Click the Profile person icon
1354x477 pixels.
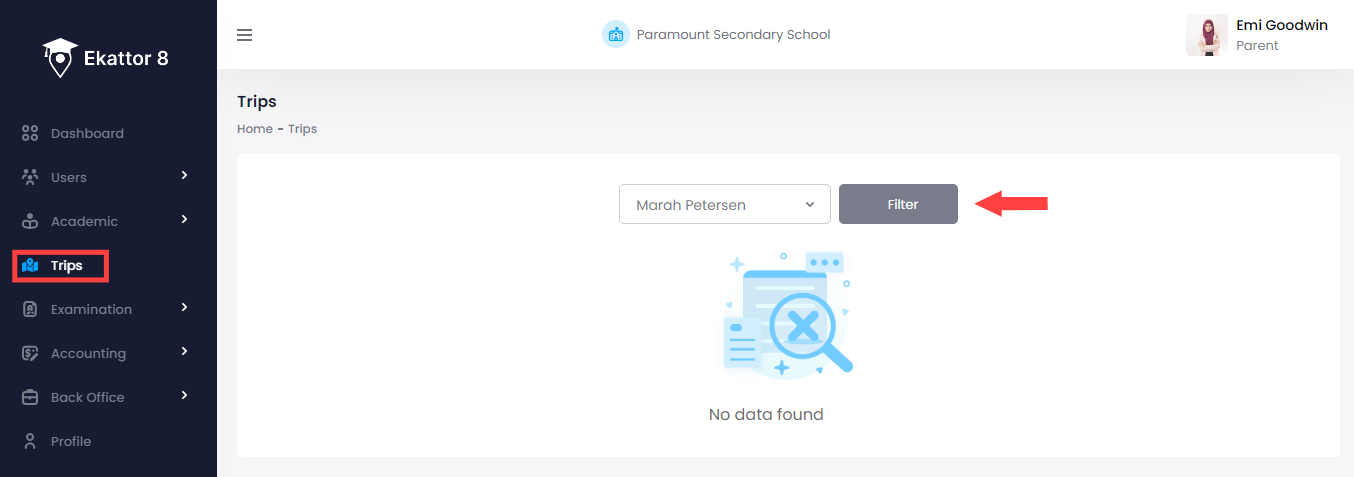point(30,441)
